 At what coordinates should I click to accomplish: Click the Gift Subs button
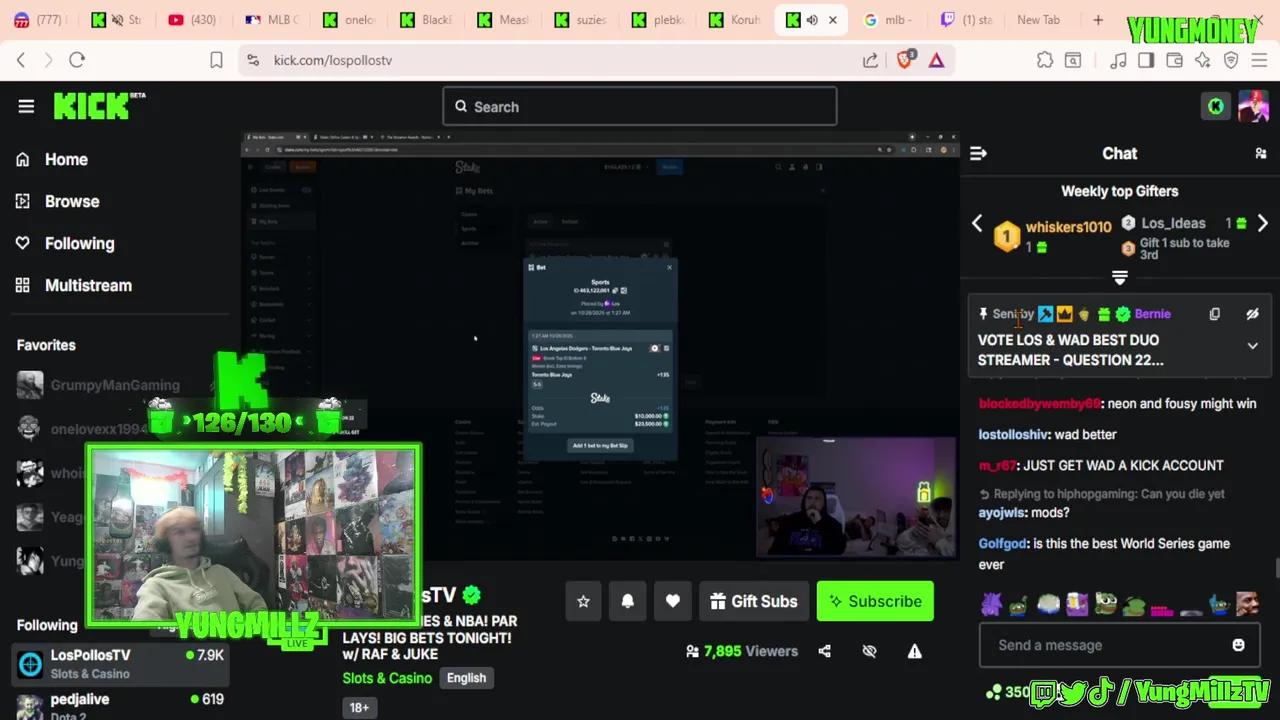click(754, 601)
